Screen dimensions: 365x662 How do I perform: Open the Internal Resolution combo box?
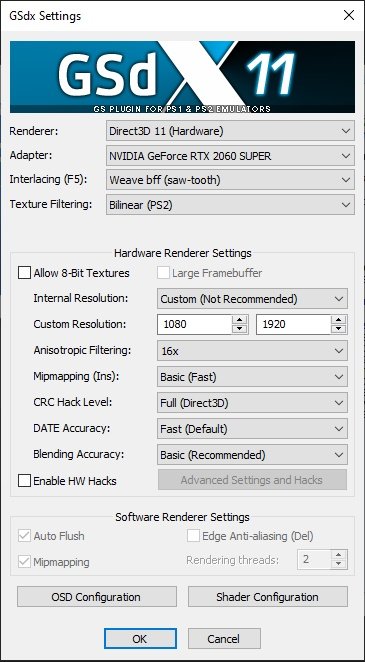(x=252, y=299)
